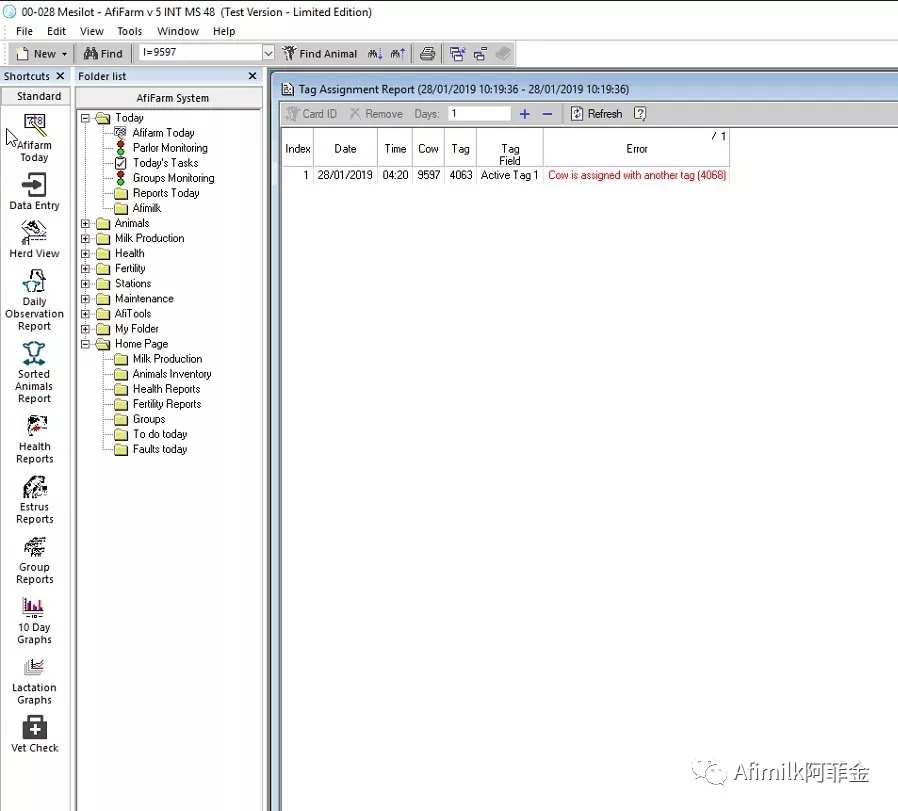Expand the Animals folder
This screenshot has height=811, width=898.
[x=85, y=223]
